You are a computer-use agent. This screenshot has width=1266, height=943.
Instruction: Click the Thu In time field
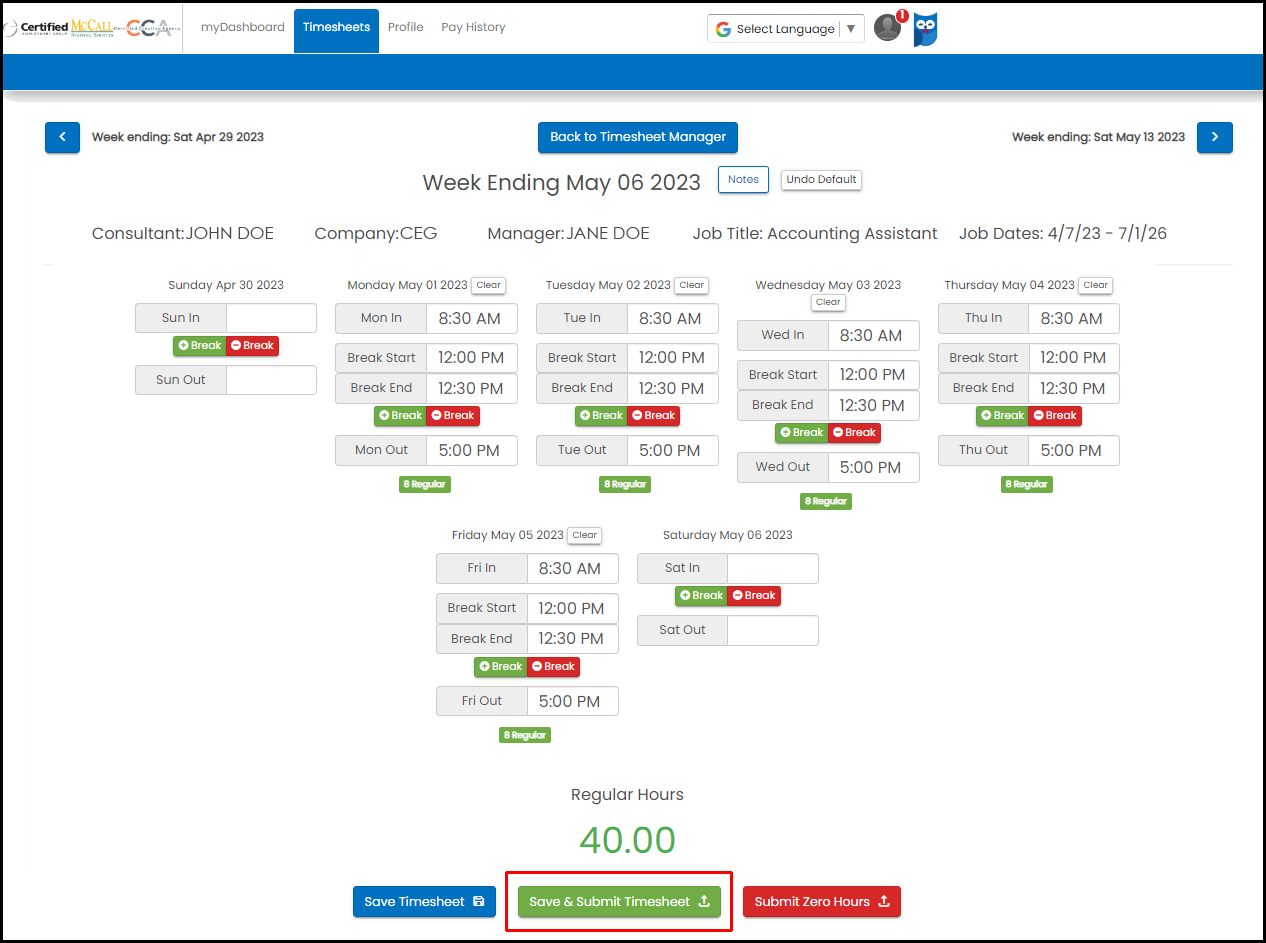click(1074, 319)
